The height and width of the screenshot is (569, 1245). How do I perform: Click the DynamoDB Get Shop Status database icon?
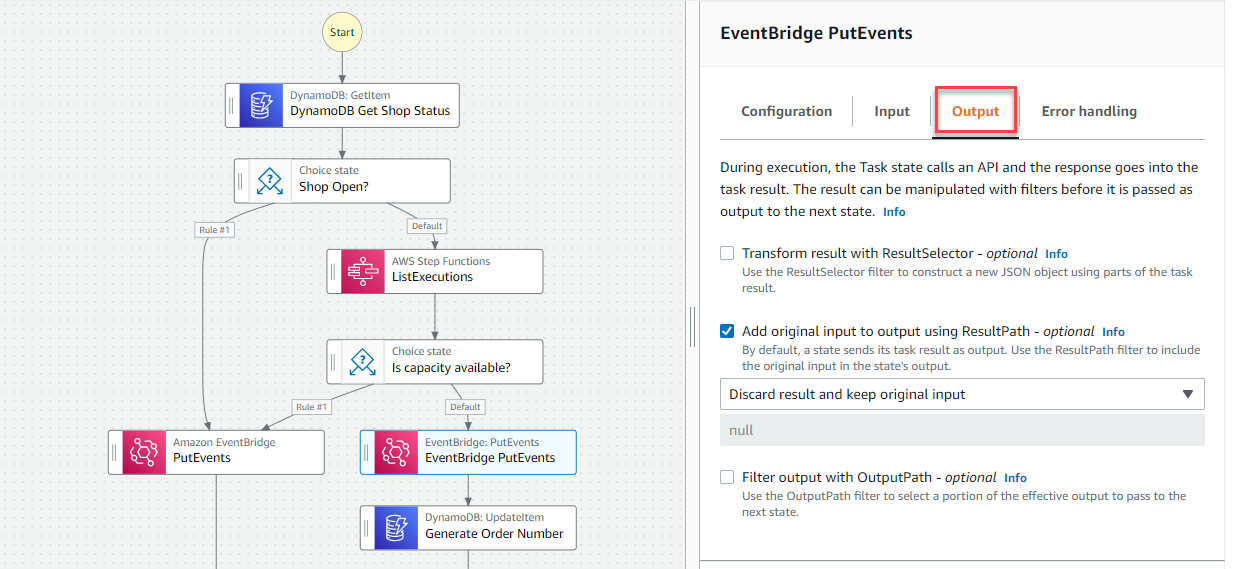261,105
